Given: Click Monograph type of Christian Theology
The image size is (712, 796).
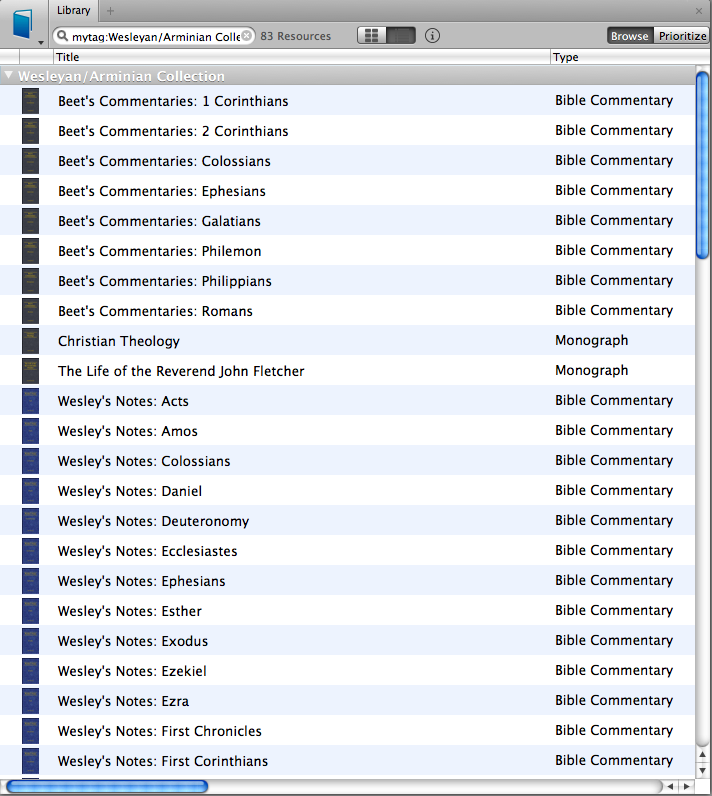Looking at the screenshot, I should pyautogui.click(x=592, y=340).
